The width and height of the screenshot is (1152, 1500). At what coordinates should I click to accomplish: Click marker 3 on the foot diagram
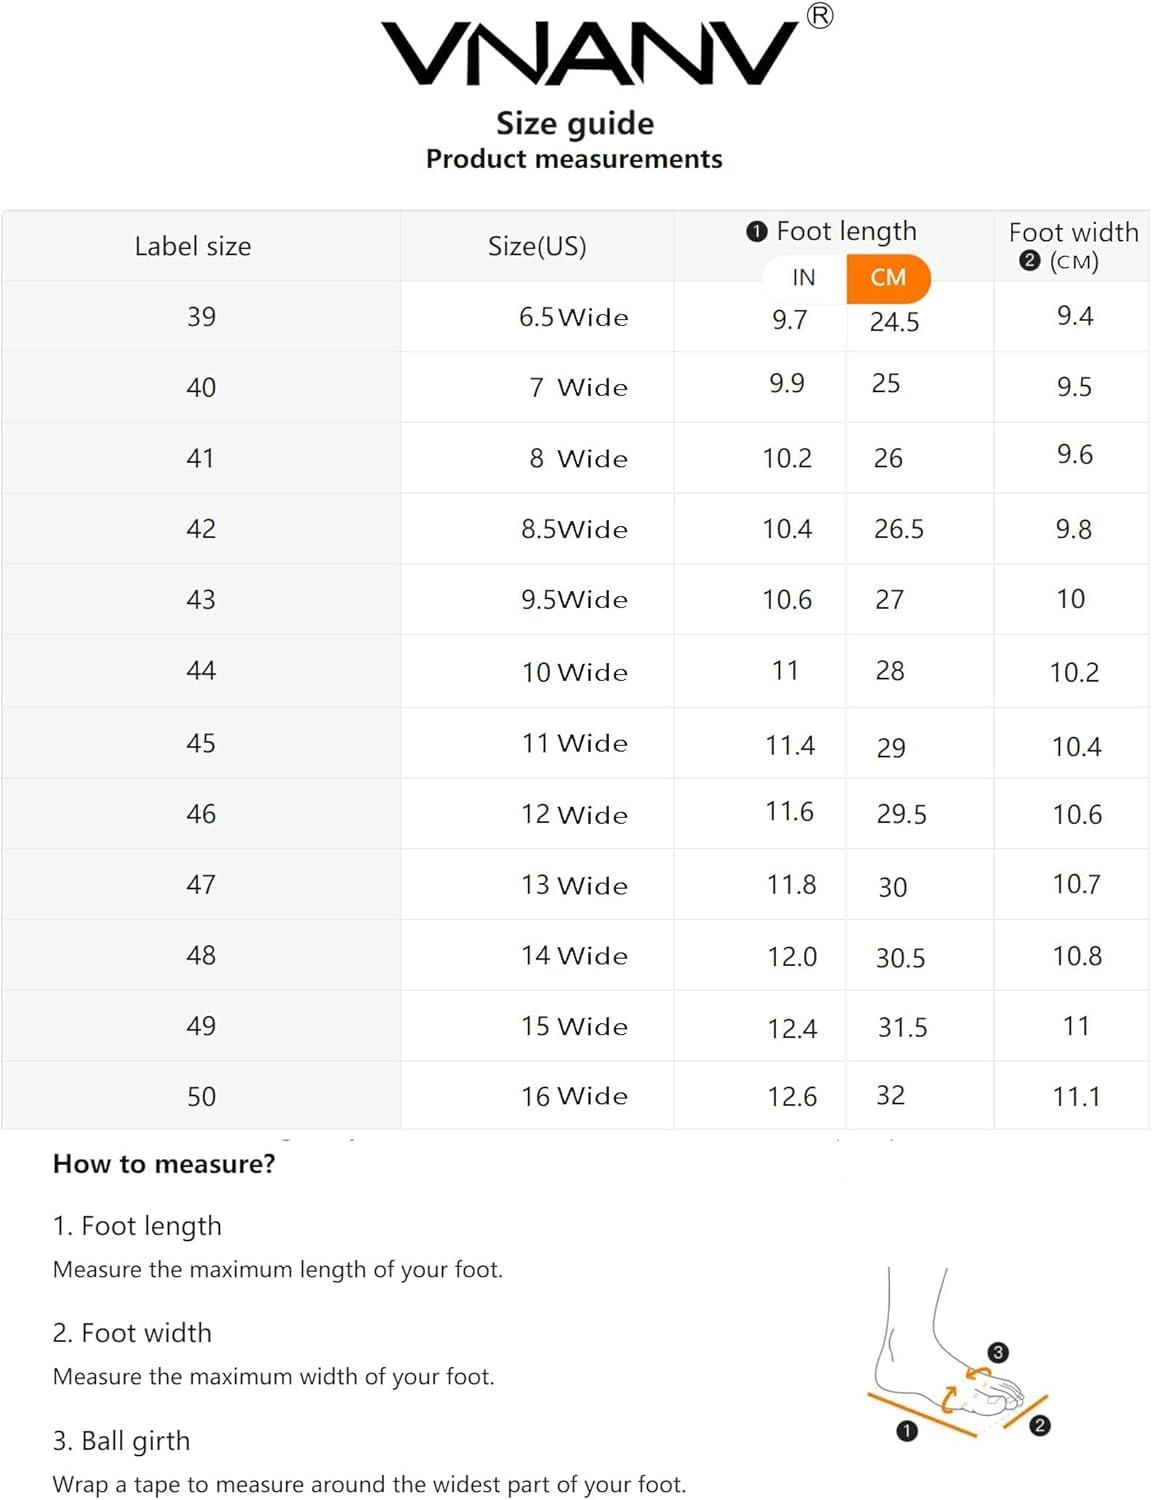click(x=998, y=1353)
